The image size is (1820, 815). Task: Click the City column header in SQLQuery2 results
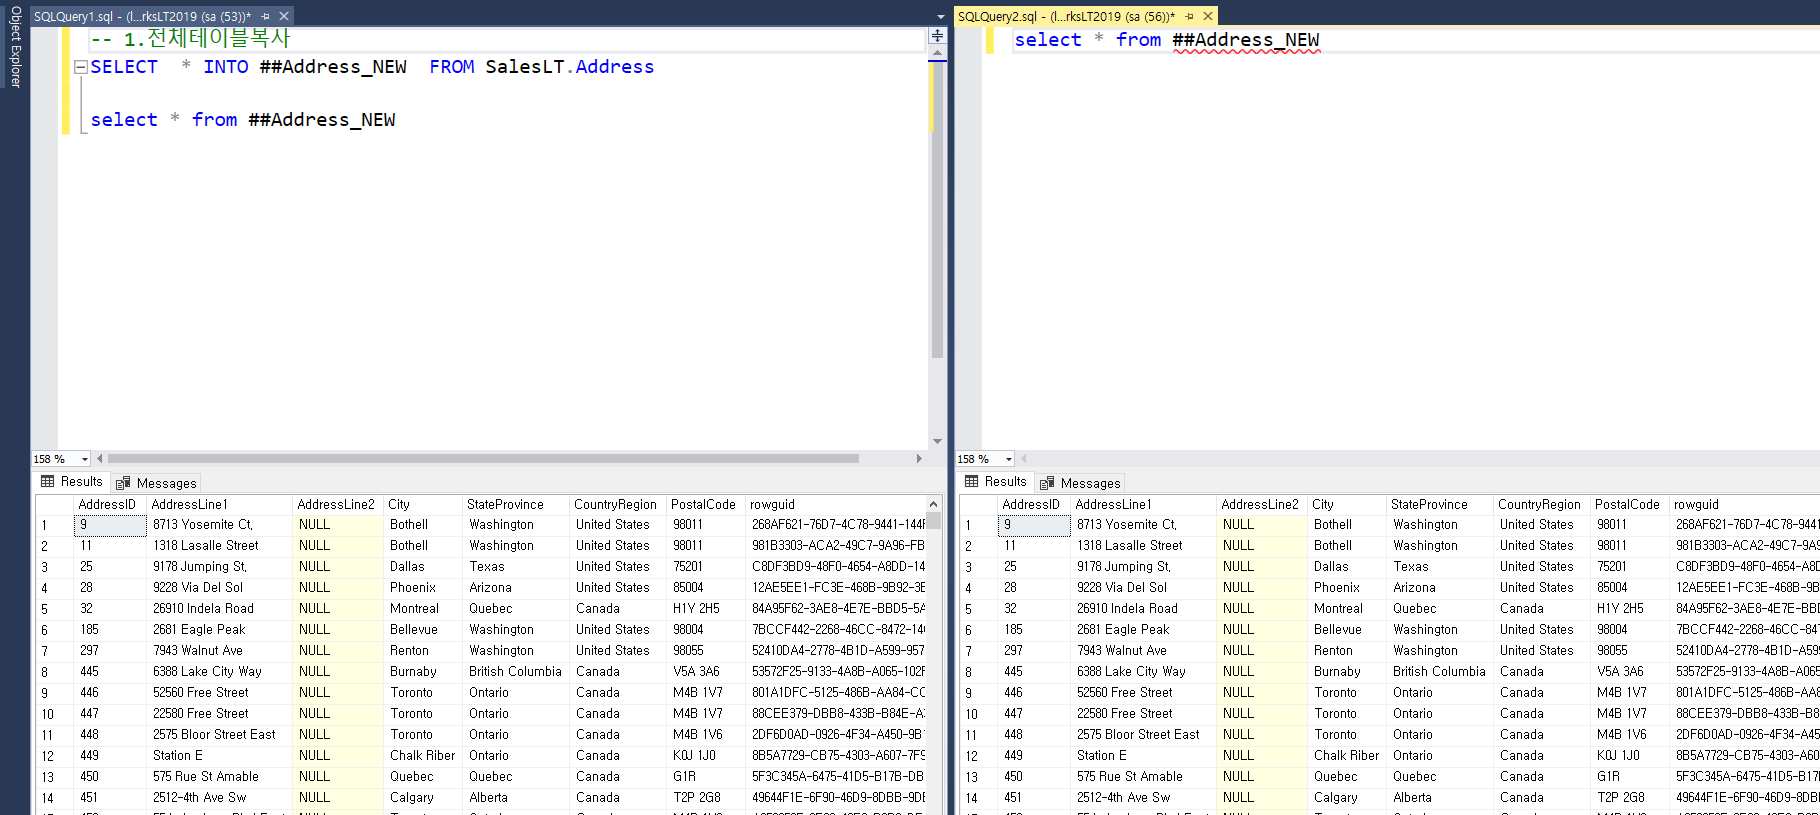pyautogui.click(x=1347, y=505)
